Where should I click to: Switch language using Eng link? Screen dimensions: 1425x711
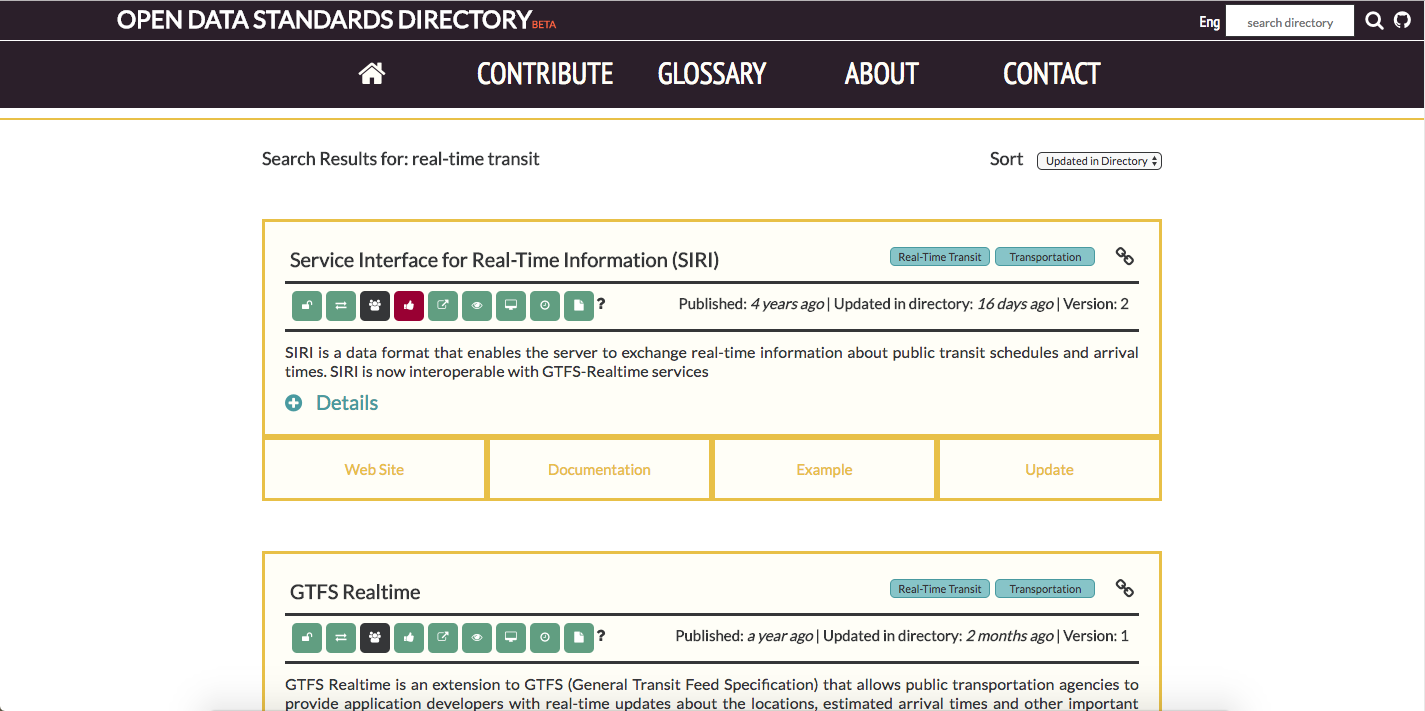(1209, 22)
